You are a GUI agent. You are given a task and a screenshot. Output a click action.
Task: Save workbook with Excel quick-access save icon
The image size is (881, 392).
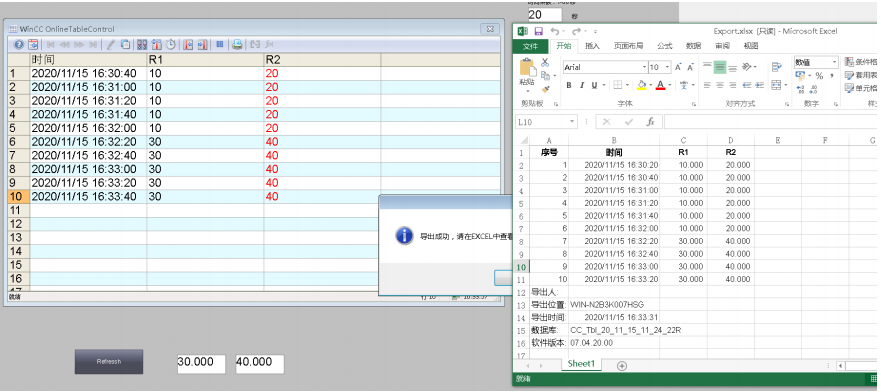pos(538,31)
